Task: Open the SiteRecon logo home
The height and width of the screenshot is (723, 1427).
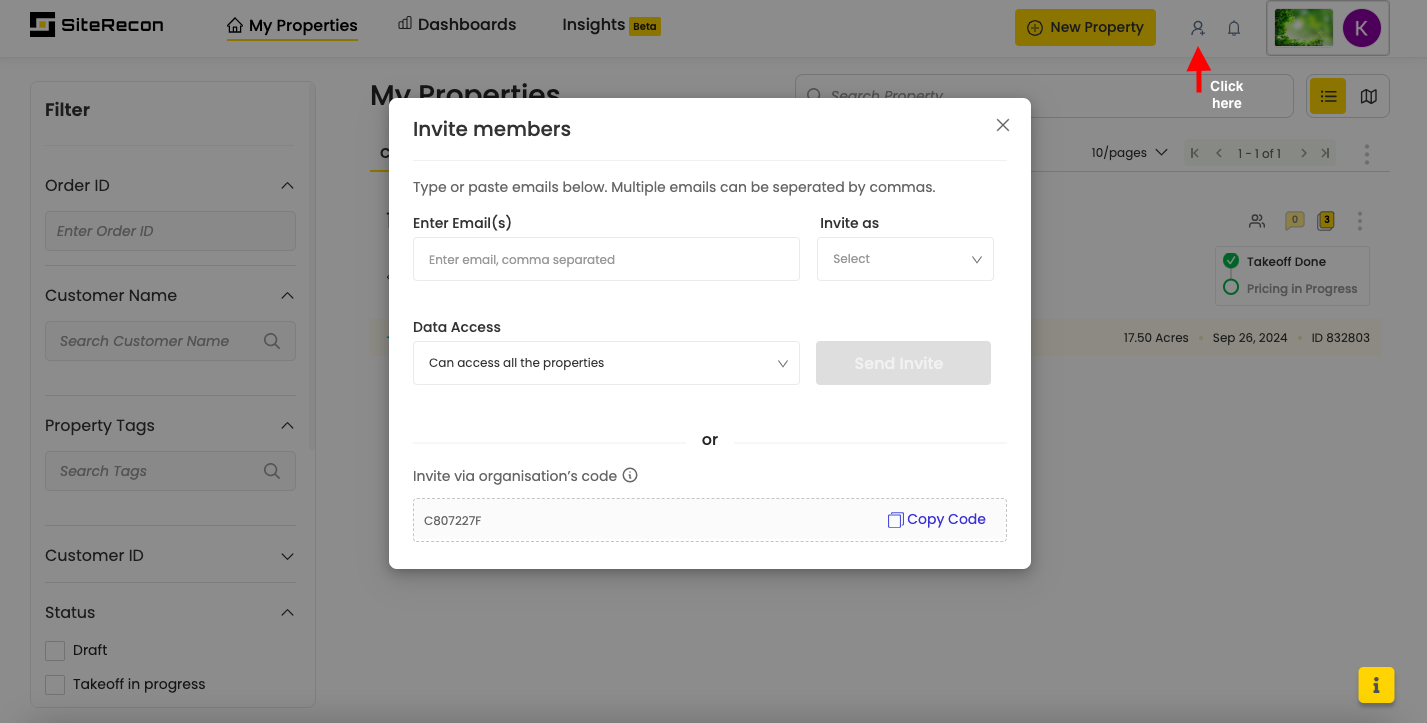Action: (97, 25)
